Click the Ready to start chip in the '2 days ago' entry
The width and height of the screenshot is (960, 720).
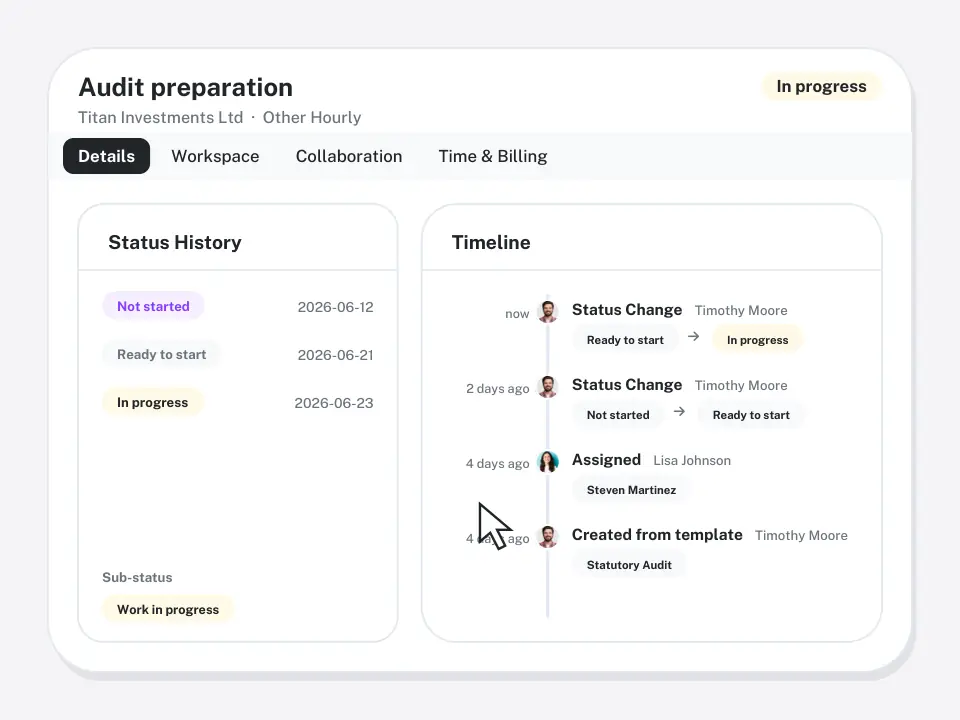751,414
